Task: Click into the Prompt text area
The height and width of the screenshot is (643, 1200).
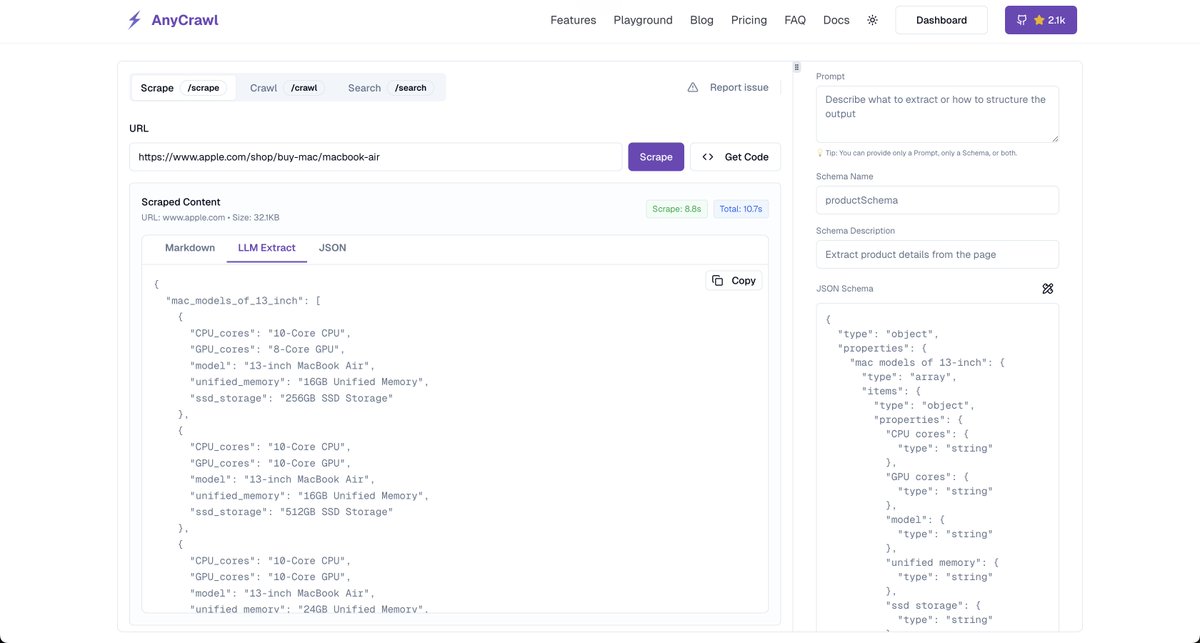Action: pyautogui.click(x=937, y=114)
